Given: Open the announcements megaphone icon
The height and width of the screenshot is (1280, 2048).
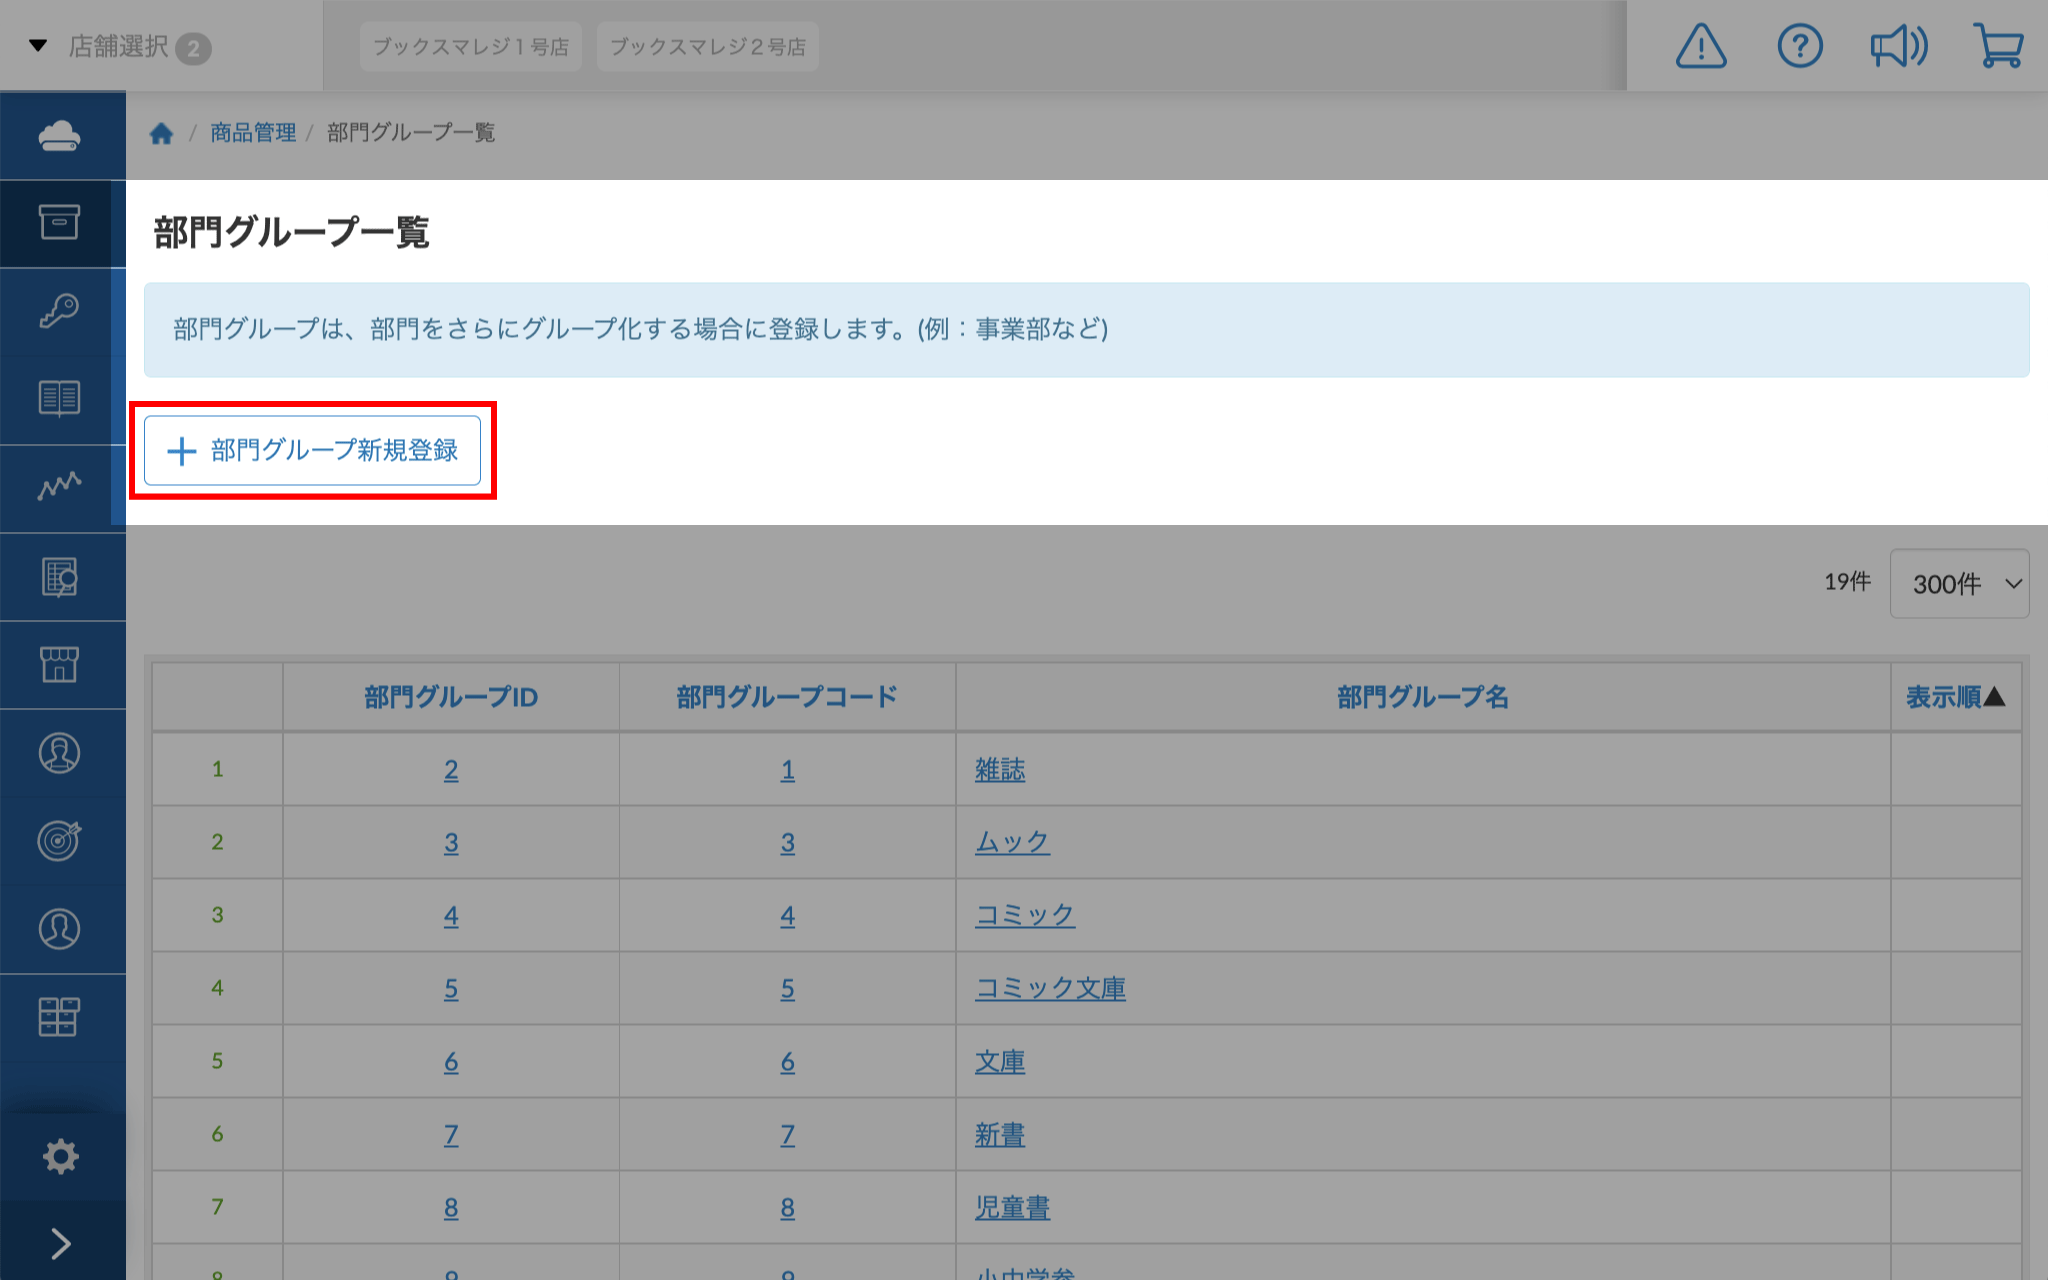Looking at the screenshot, I should click(1899, 46).
